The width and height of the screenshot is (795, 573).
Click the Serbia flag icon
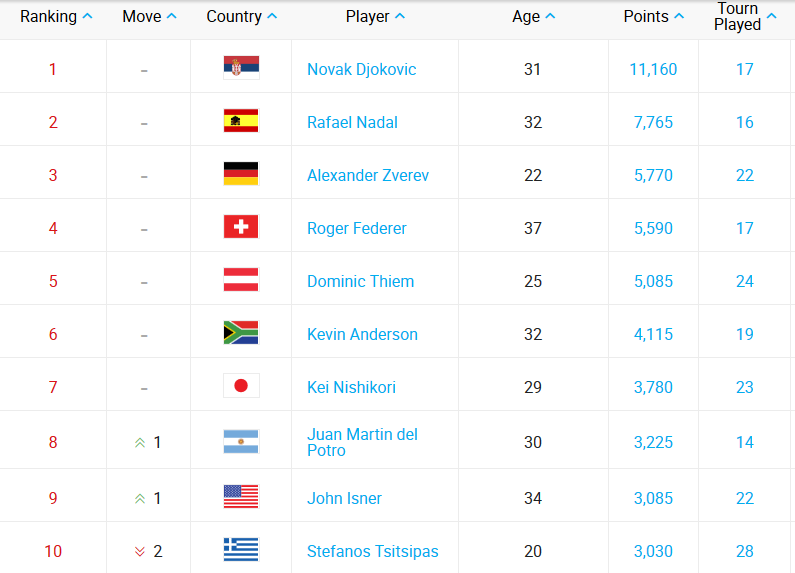pyautogui.click(x=241, y=69)
